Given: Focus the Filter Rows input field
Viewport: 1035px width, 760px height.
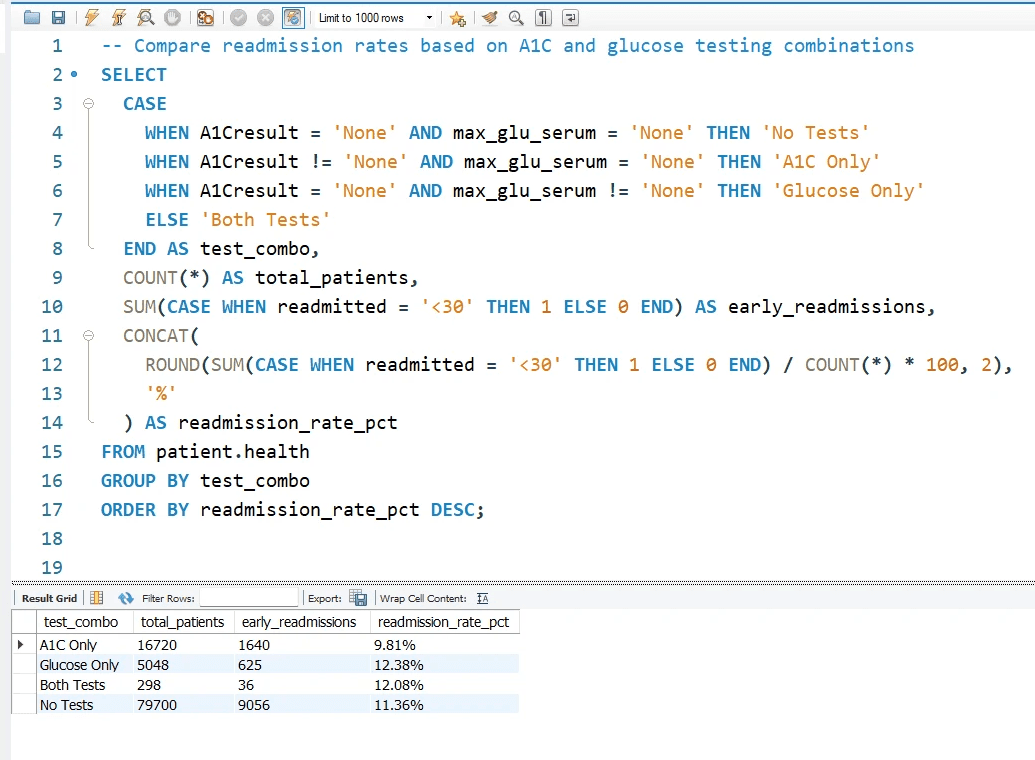Looking at the screenshot, I should pyautogui.click(x=249, y=598).
